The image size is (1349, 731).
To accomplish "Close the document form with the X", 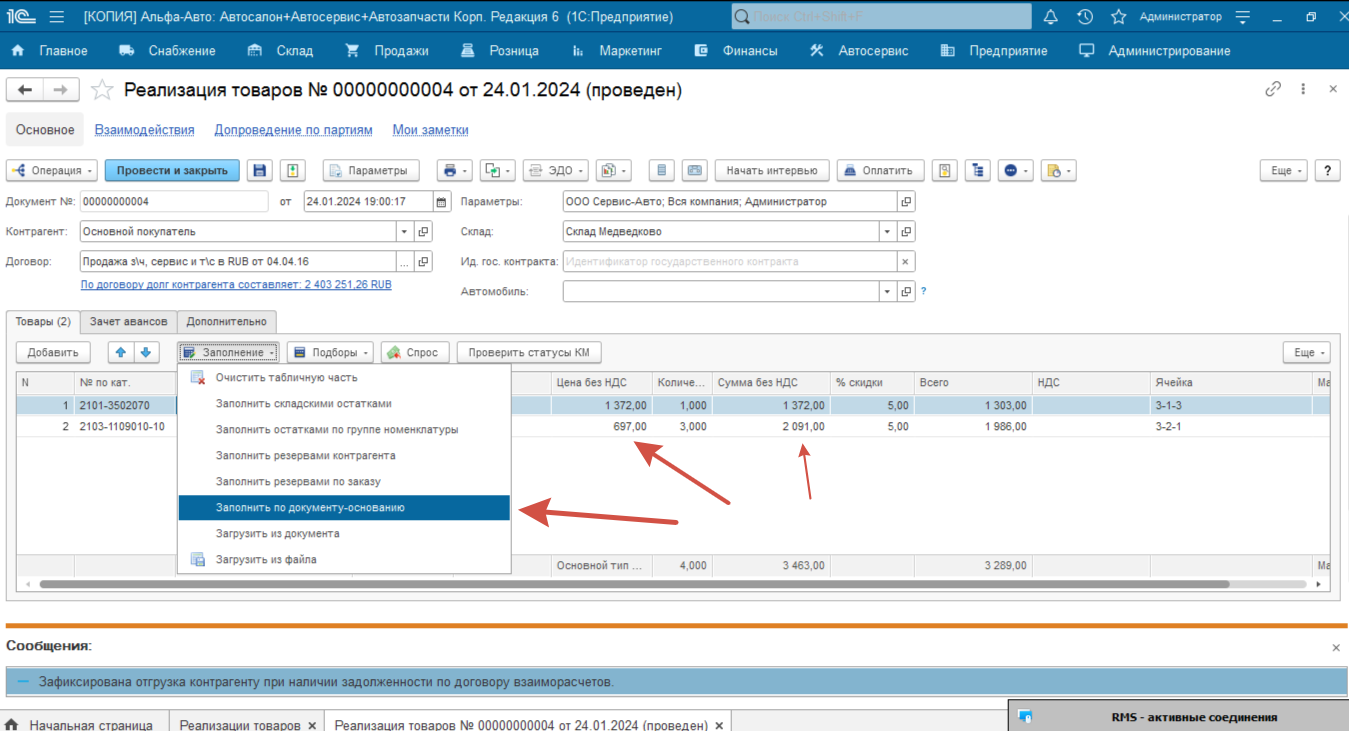I will point(1333,89).
